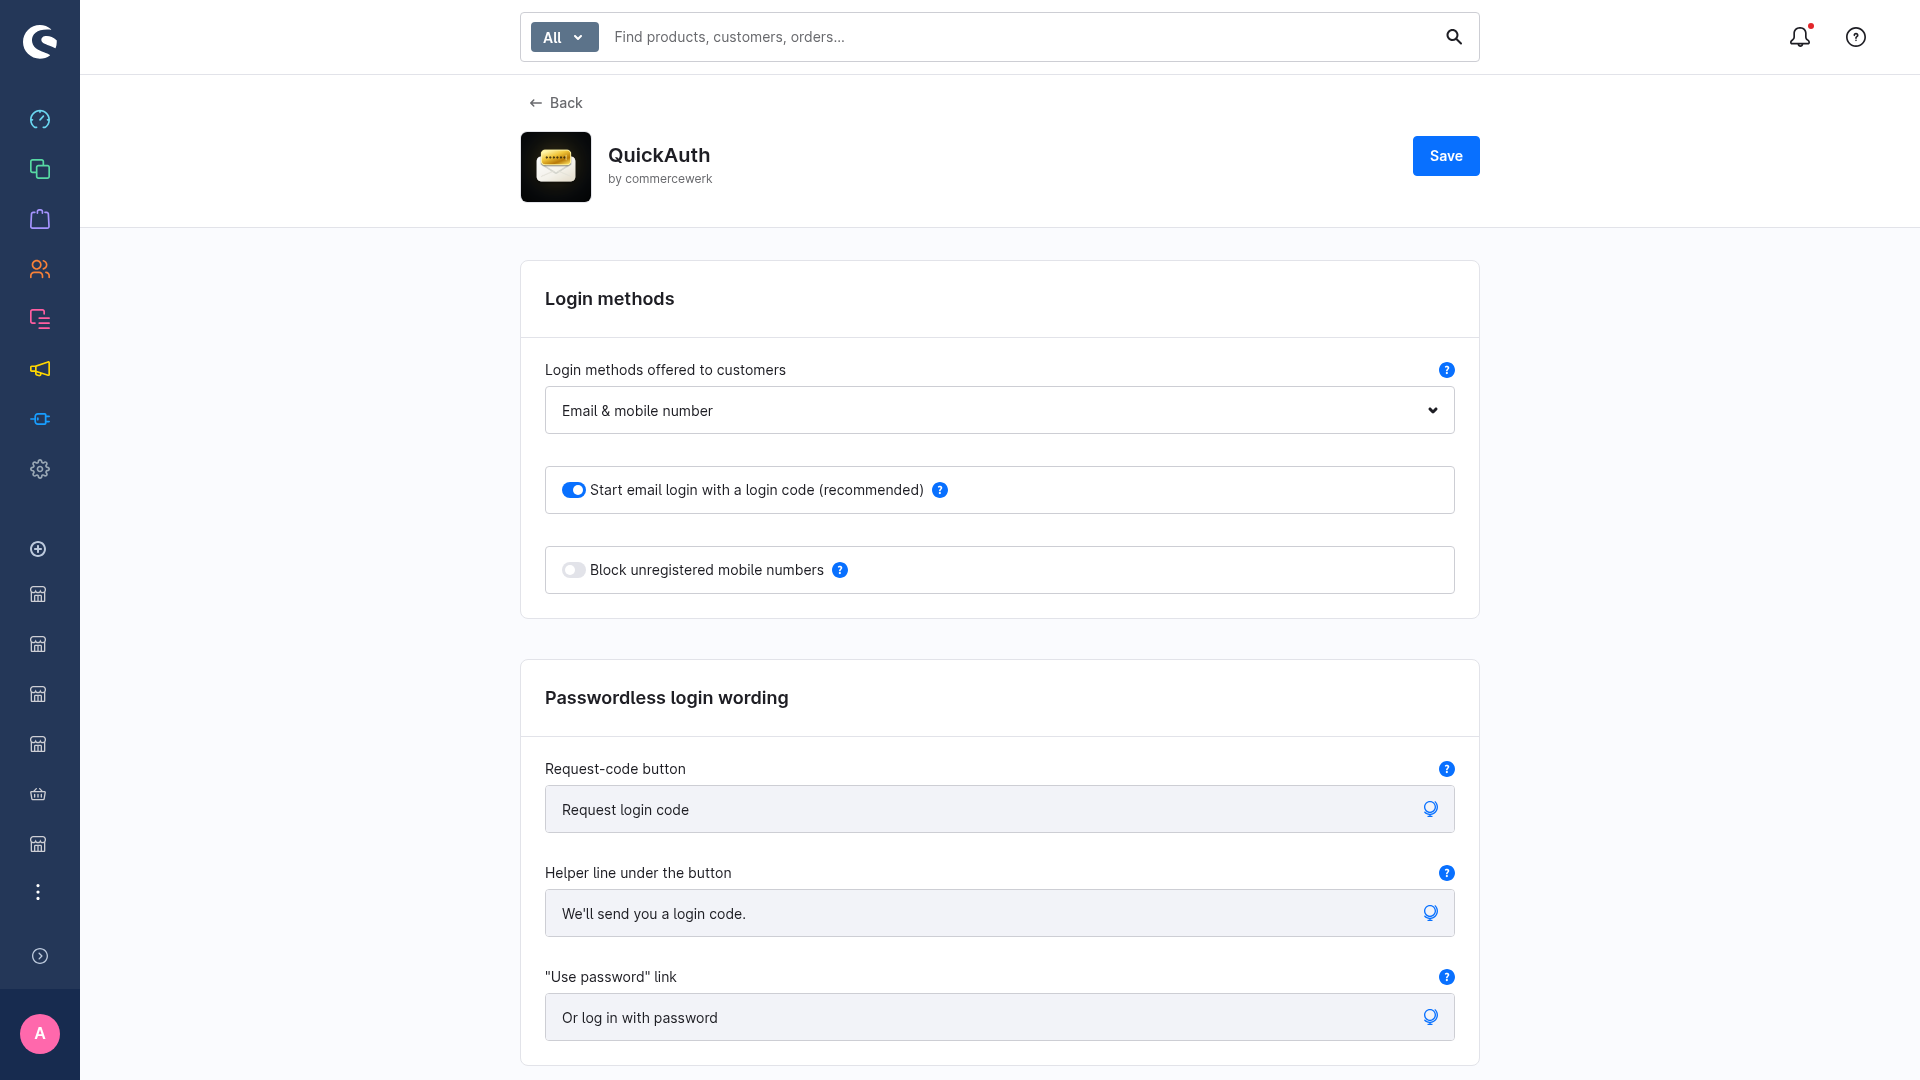Add a sales channel via plus icon
Image resolution: width=1920 pixels, height=1080 pixels.
[x=38, y=549]
